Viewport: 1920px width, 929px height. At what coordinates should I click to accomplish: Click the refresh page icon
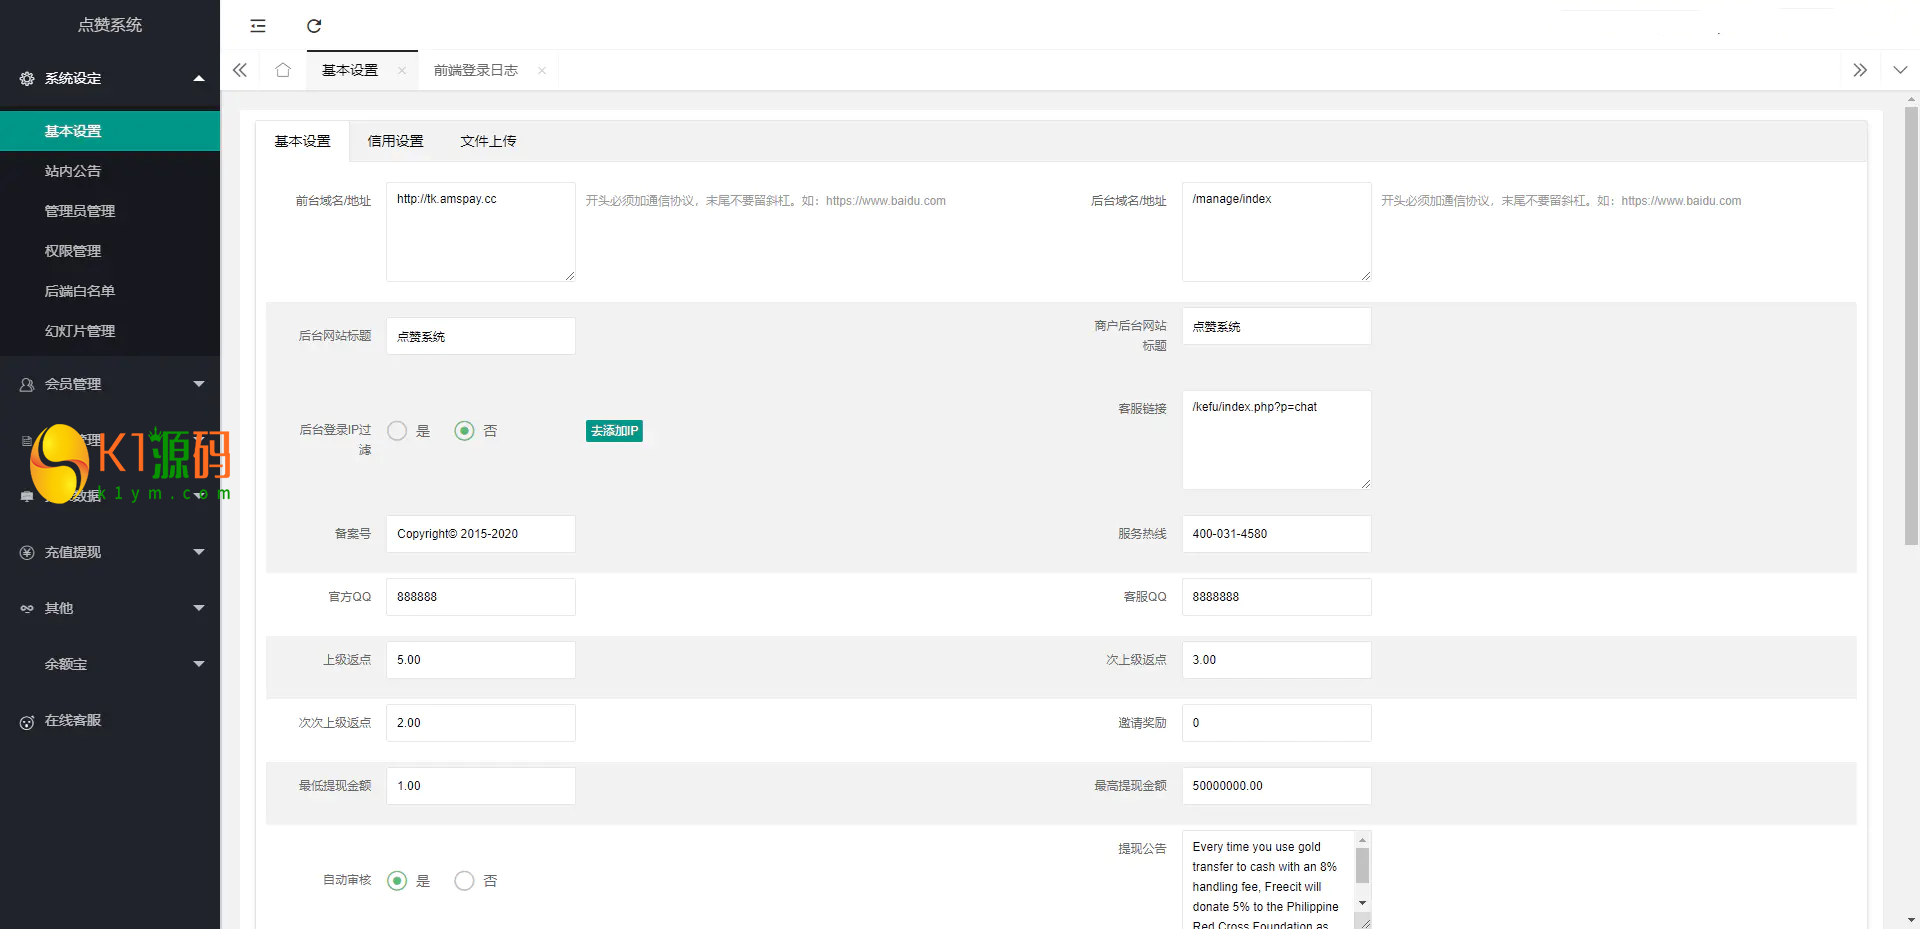click(314, 26)
